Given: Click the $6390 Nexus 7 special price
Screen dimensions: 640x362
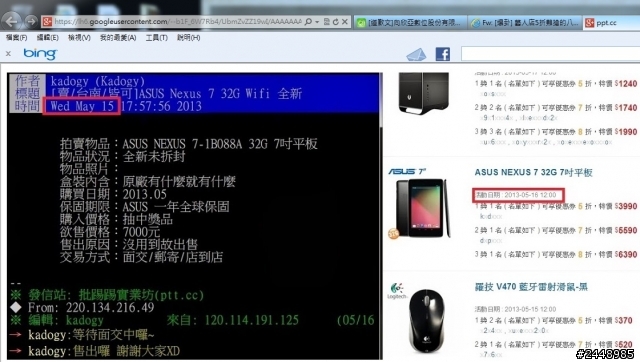Looking at the screenshot, I should coord(626,254).
